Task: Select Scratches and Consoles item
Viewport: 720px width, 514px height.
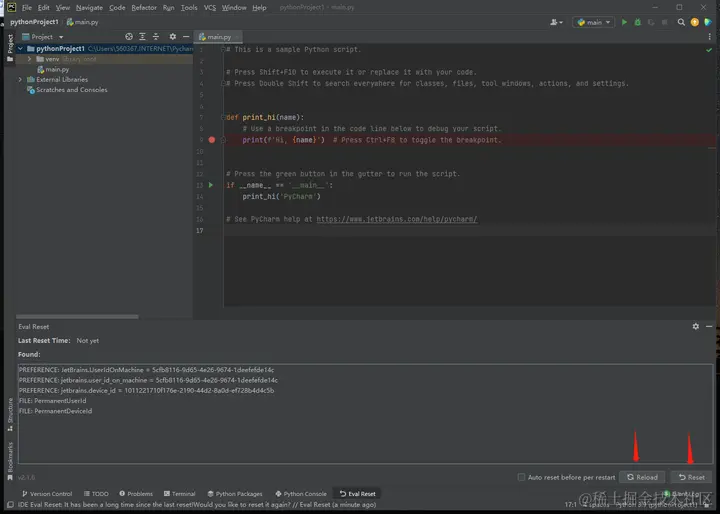Action: coord(68,90)
